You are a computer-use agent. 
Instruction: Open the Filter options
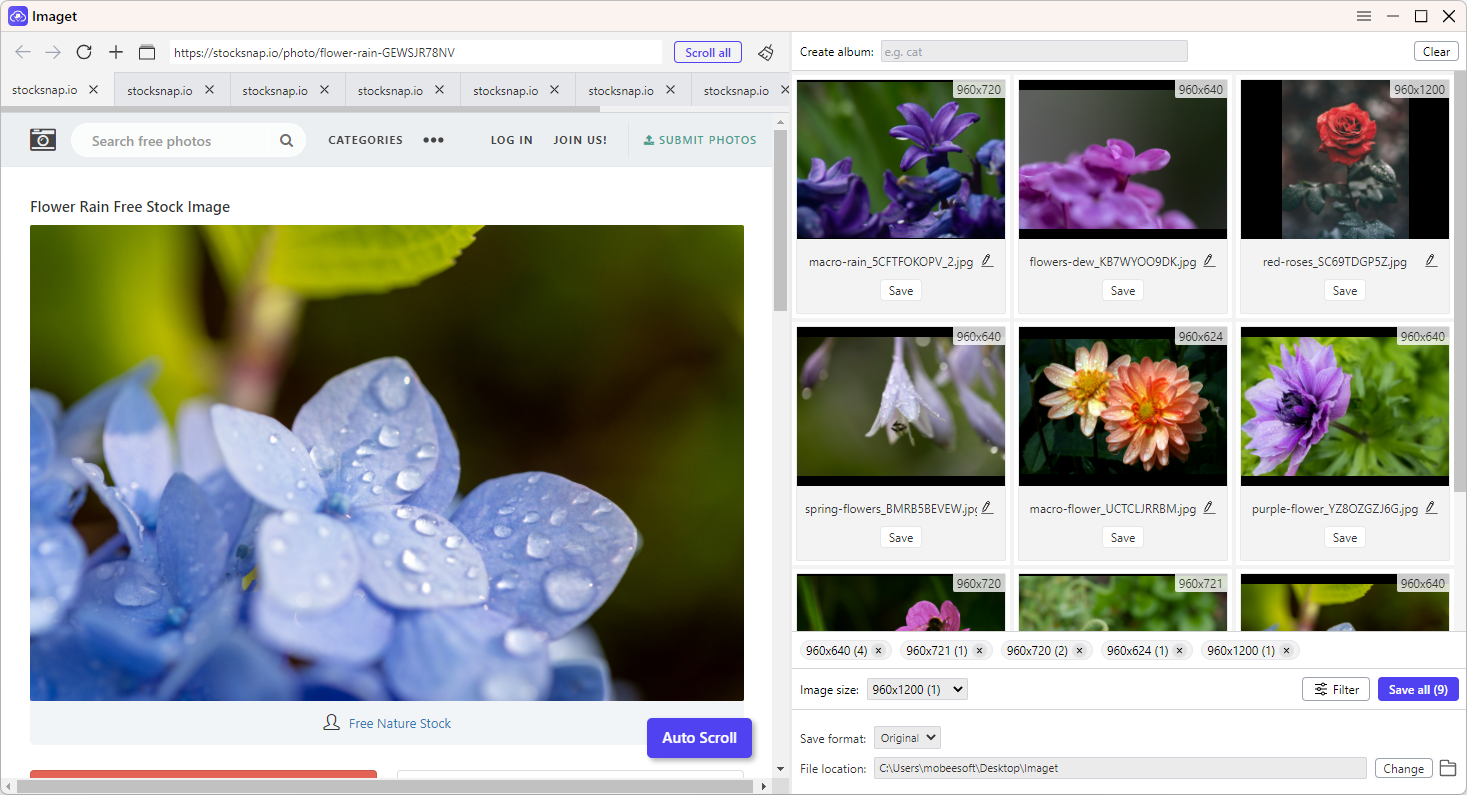(x=1336, y=689)
